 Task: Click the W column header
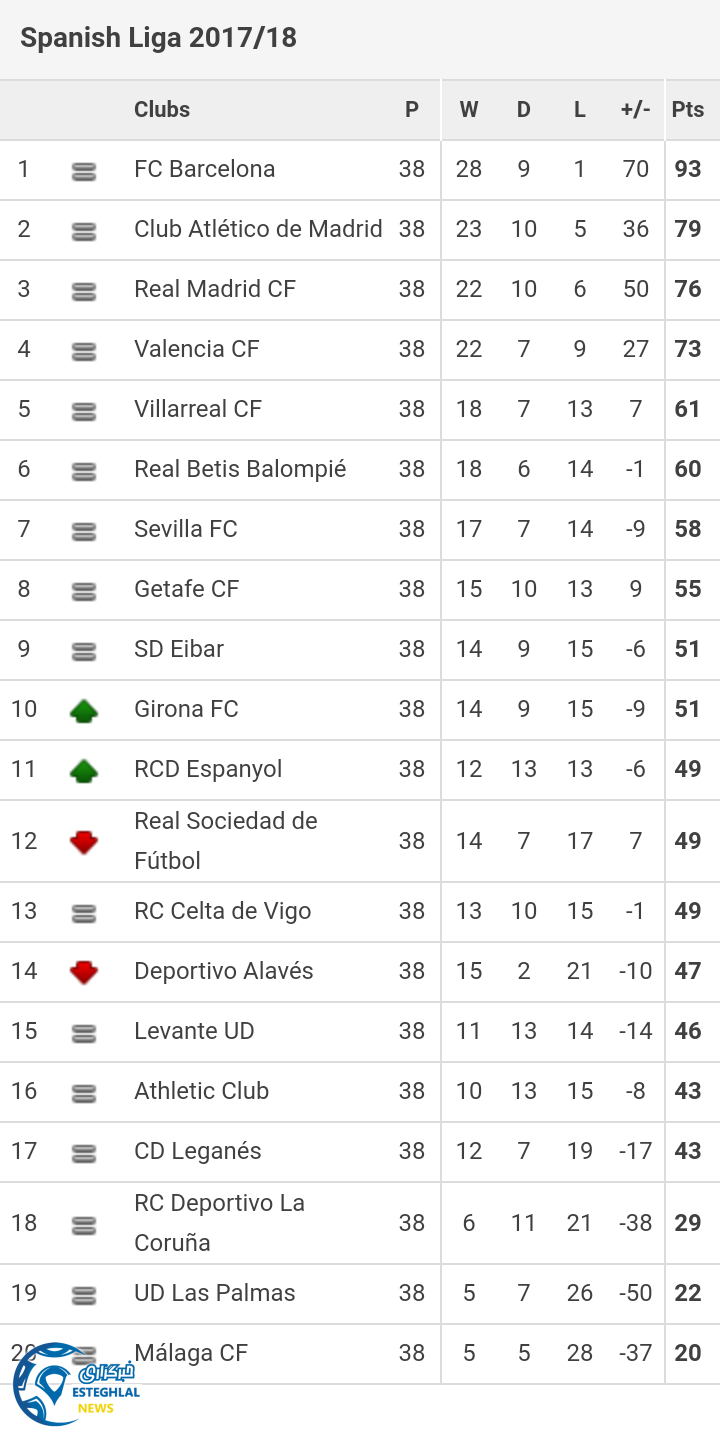click(469, 110)
